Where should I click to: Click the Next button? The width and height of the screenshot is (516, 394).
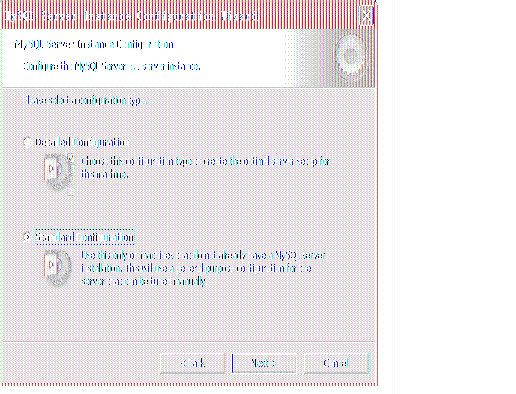(264, 363)
